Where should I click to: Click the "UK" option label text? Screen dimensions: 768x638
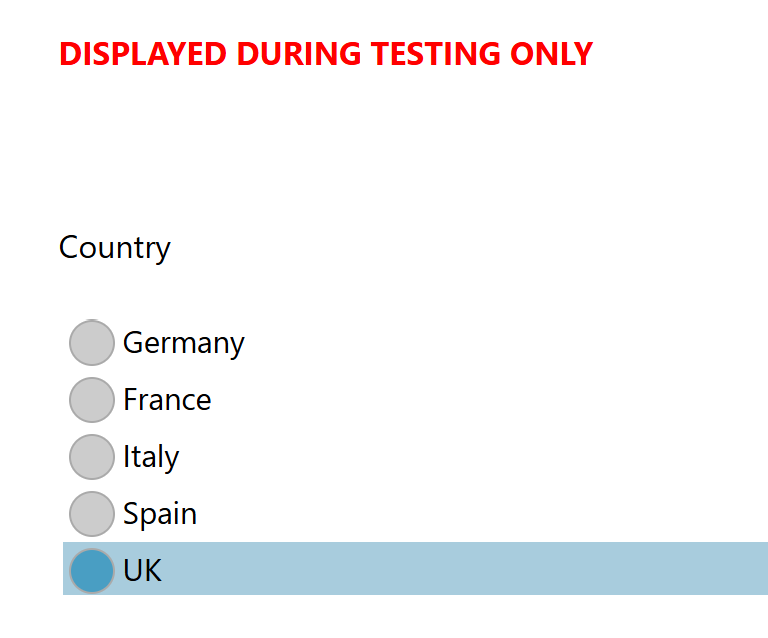[x=142, y=570]
